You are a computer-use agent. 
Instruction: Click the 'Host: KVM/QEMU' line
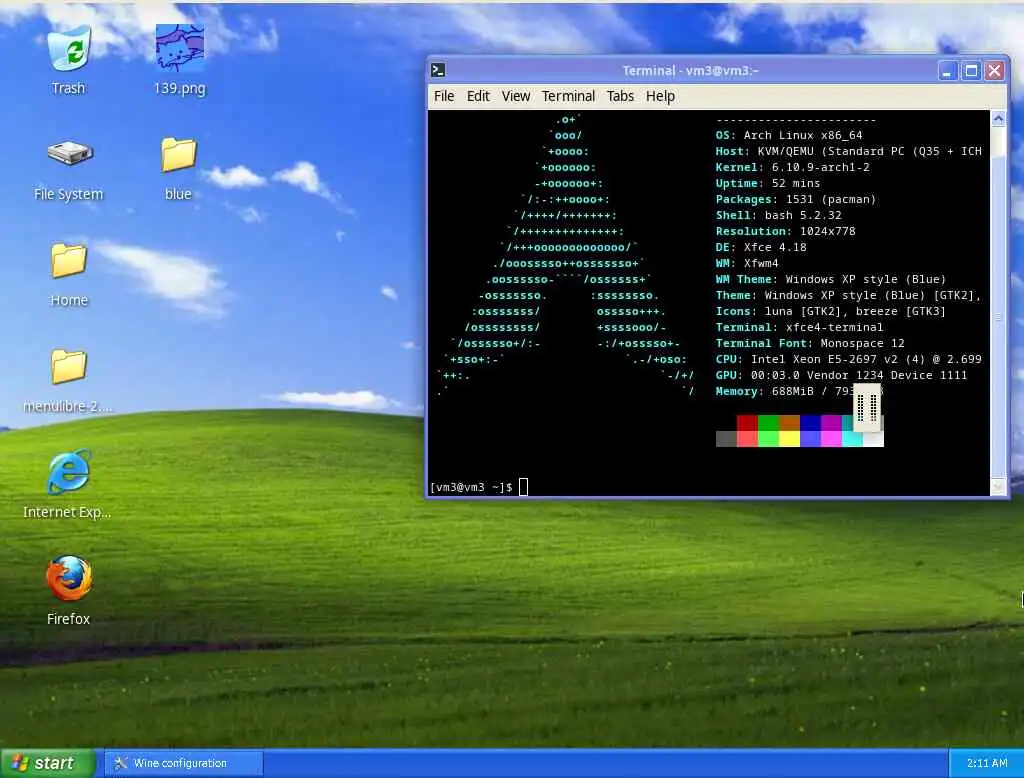848,152
